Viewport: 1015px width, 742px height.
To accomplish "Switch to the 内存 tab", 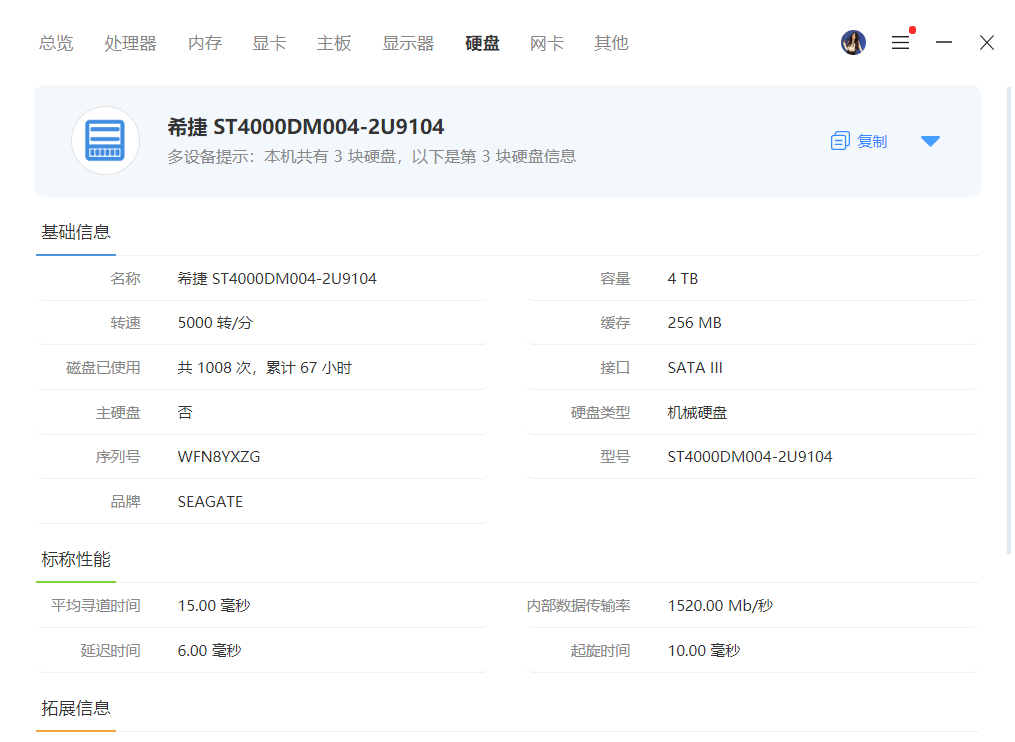I will click(x=205, y=43).
